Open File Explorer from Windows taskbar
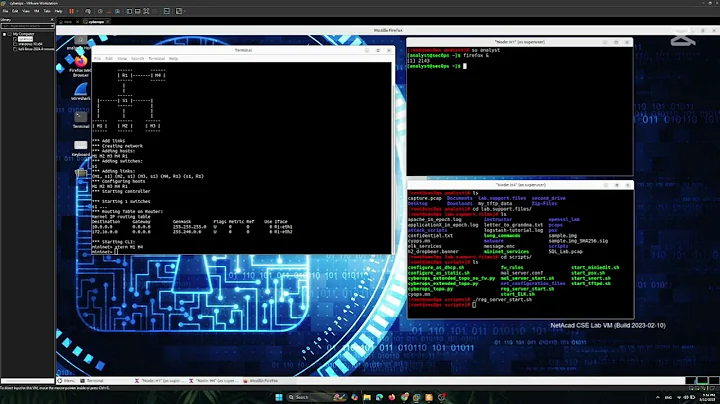This screenshot has height=404, width=720. pyautogui.click(x=367, y=397)
